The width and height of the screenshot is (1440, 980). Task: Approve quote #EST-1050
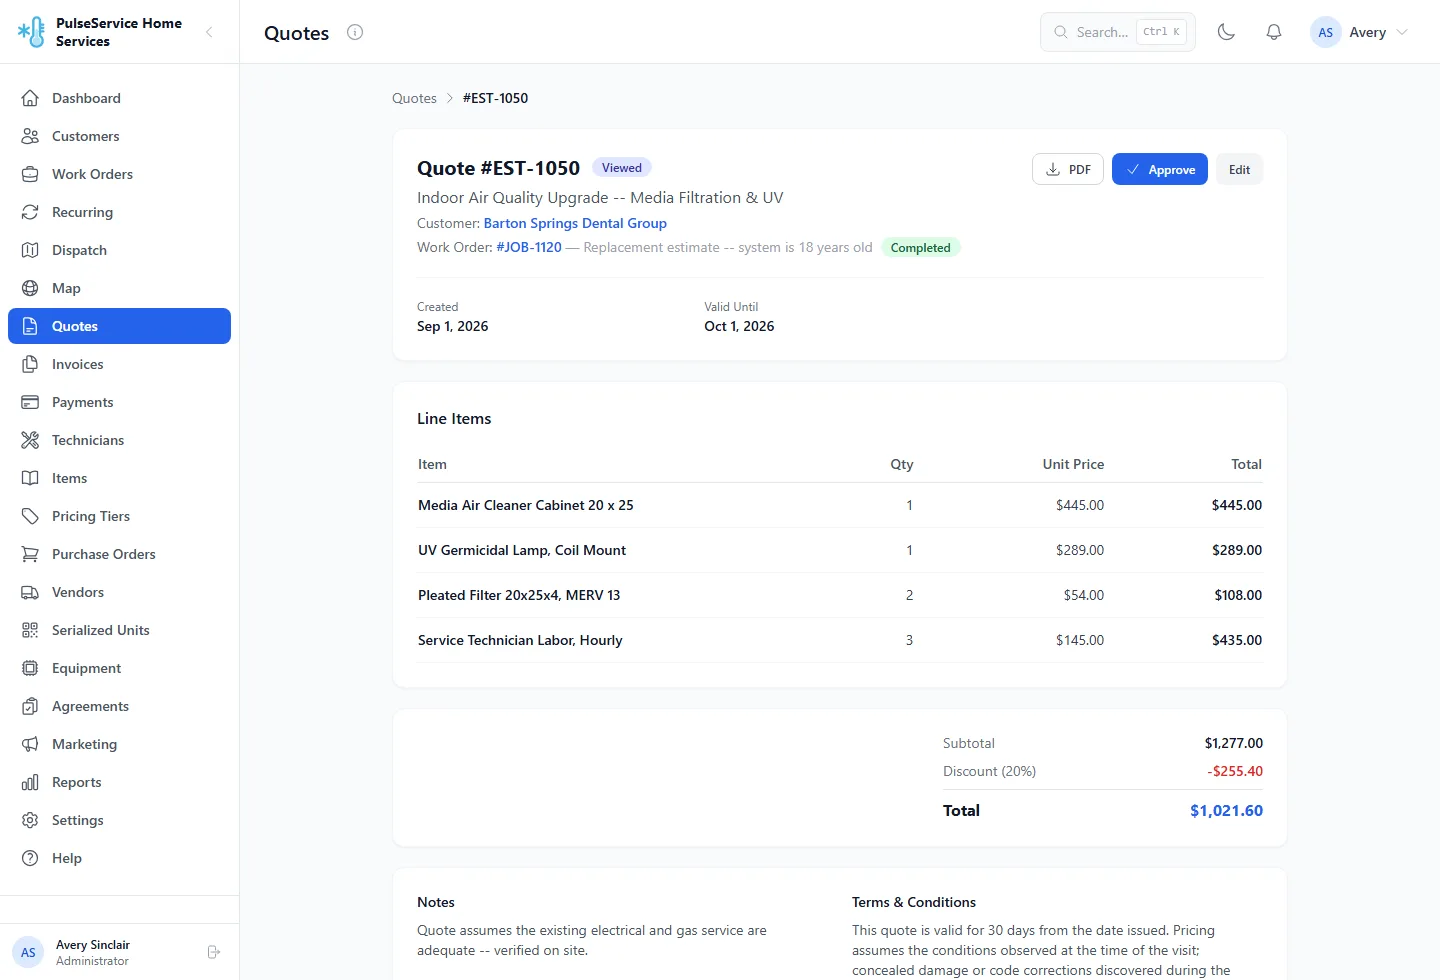1160,169
